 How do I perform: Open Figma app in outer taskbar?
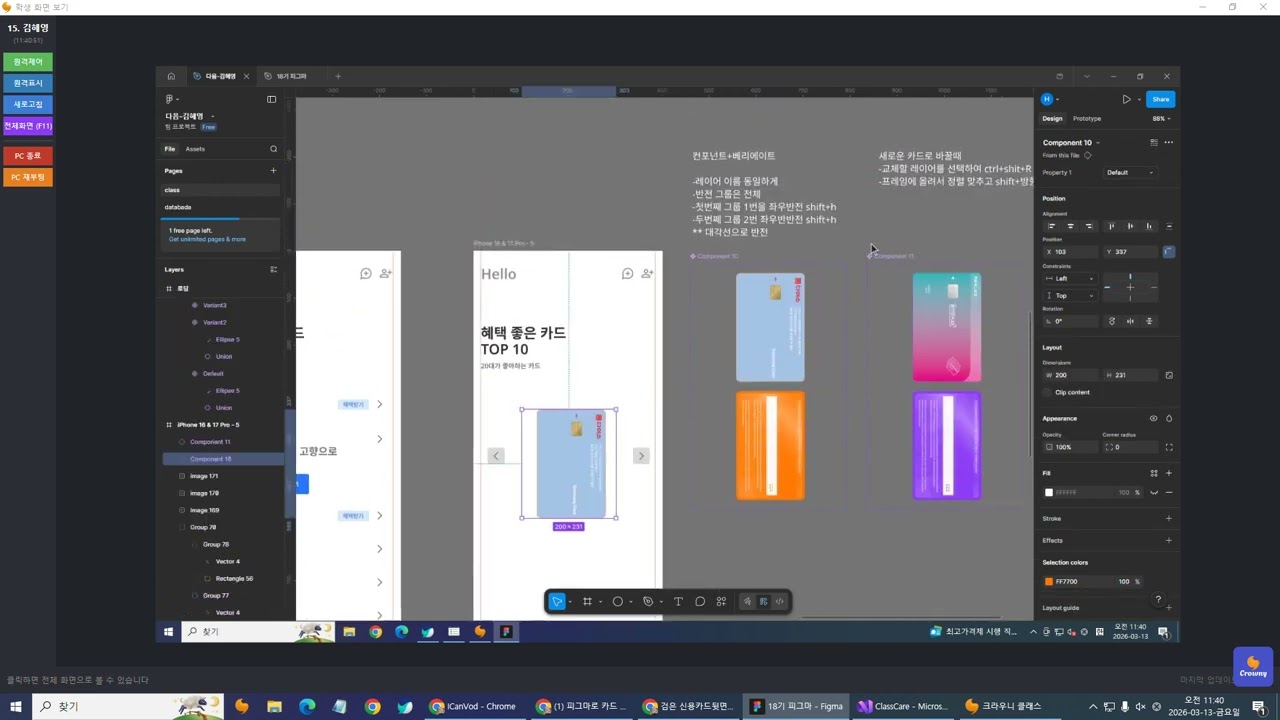[797, 706]
